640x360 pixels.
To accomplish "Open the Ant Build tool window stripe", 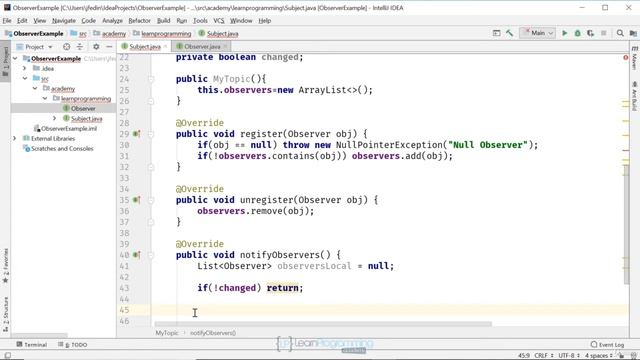I will 634,96.
